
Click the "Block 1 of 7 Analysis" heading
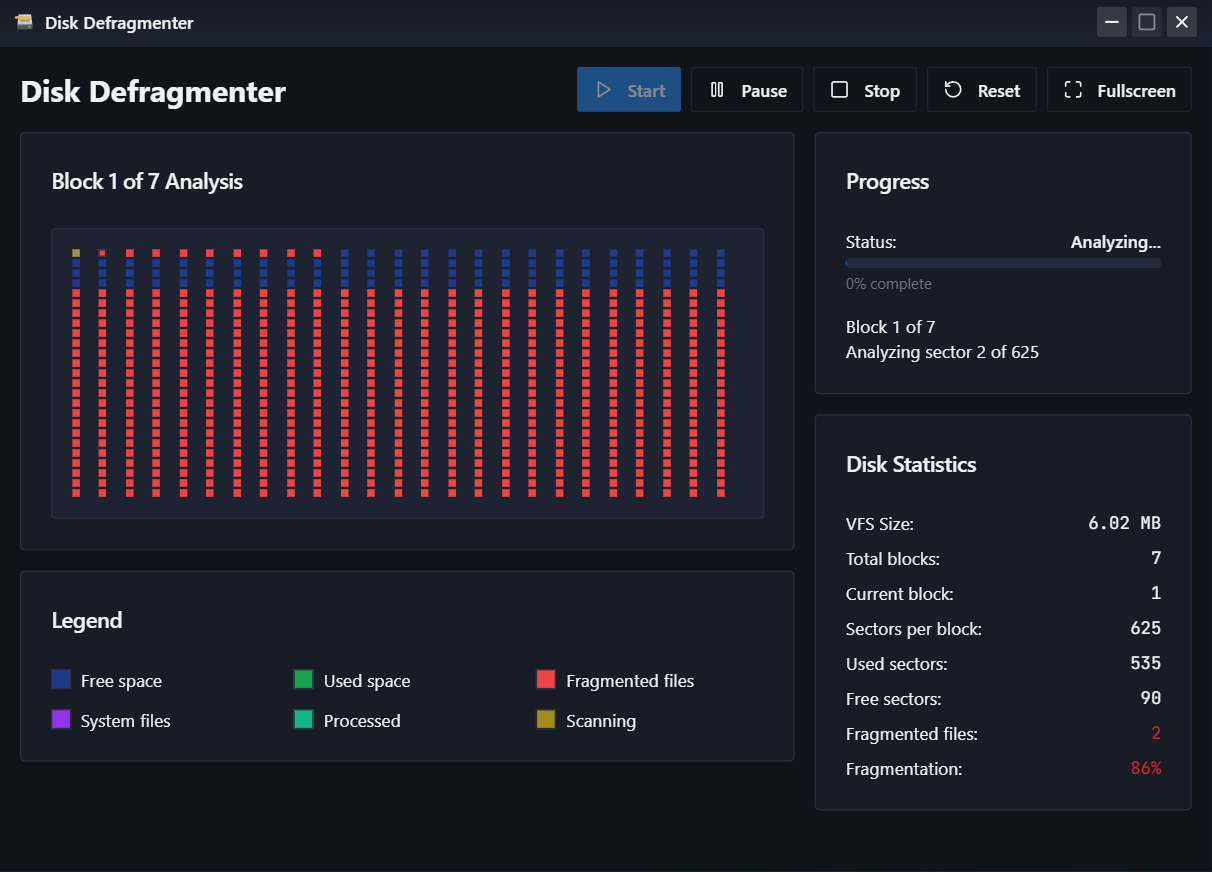tap(147, 182)
